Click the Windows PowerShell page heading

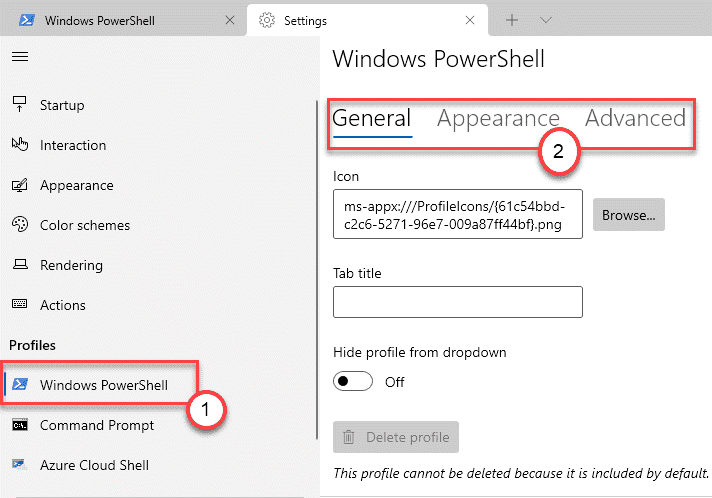pyautogui.click(x=438, y=59)
